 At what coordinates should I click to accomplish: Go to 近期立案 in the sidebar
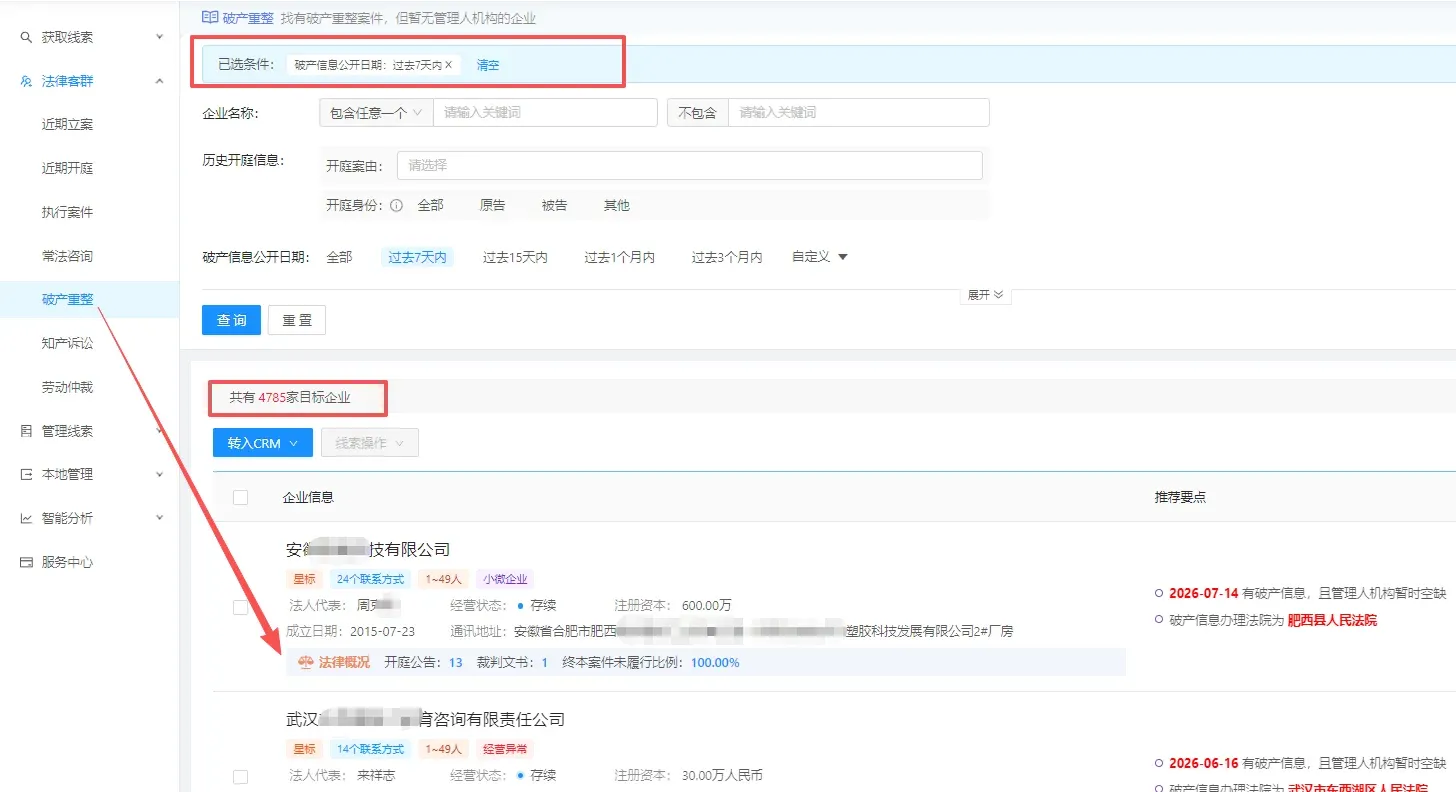click(67, 125)
